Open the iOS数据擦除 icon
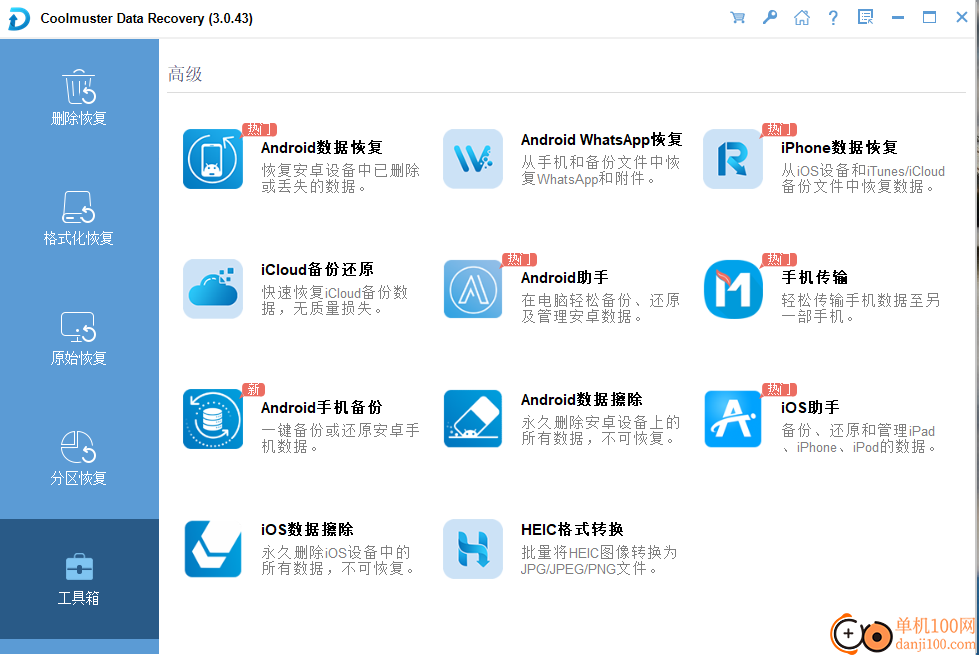This screenshot has width=979, height=655. tap(213, 549)
